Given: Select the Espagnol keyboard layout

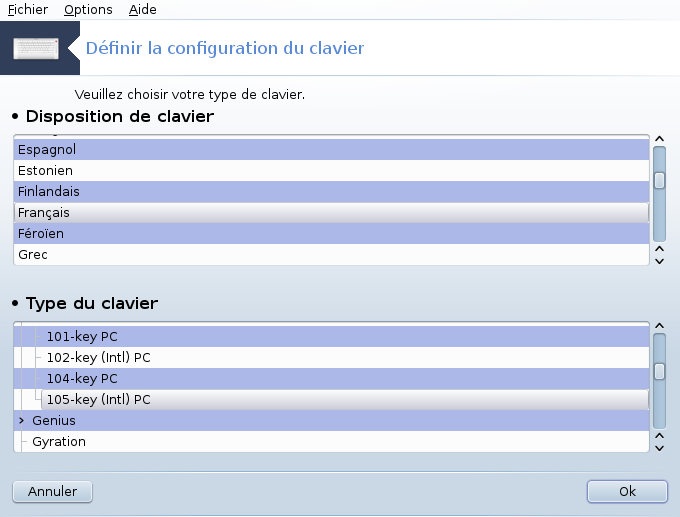Looking at the screenshot, I should [331, 150].
